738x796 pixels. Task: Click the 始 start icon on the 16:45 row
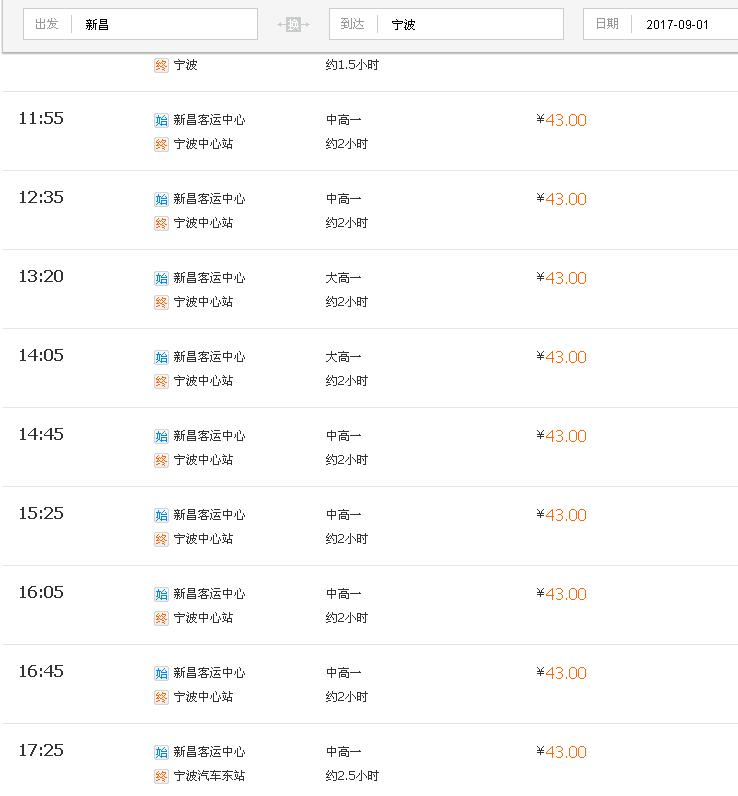click(x=161, y=673)
